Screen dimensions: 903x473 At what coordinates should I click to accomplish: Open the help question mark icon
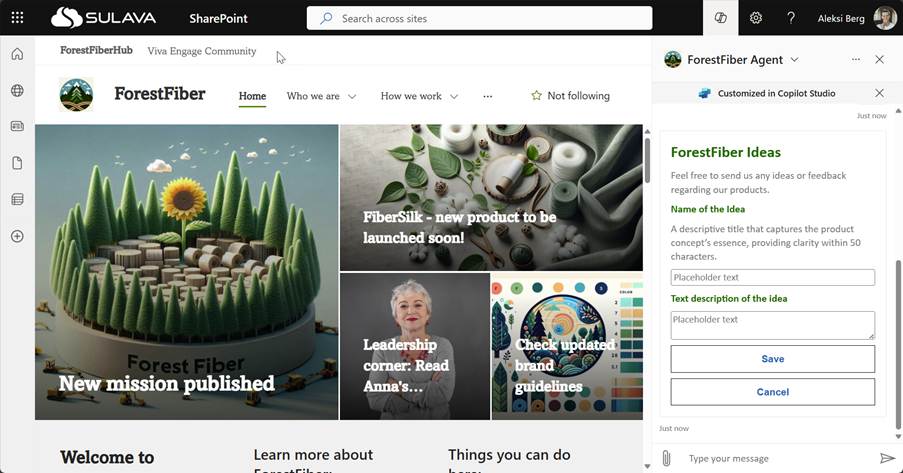[791, 18]
